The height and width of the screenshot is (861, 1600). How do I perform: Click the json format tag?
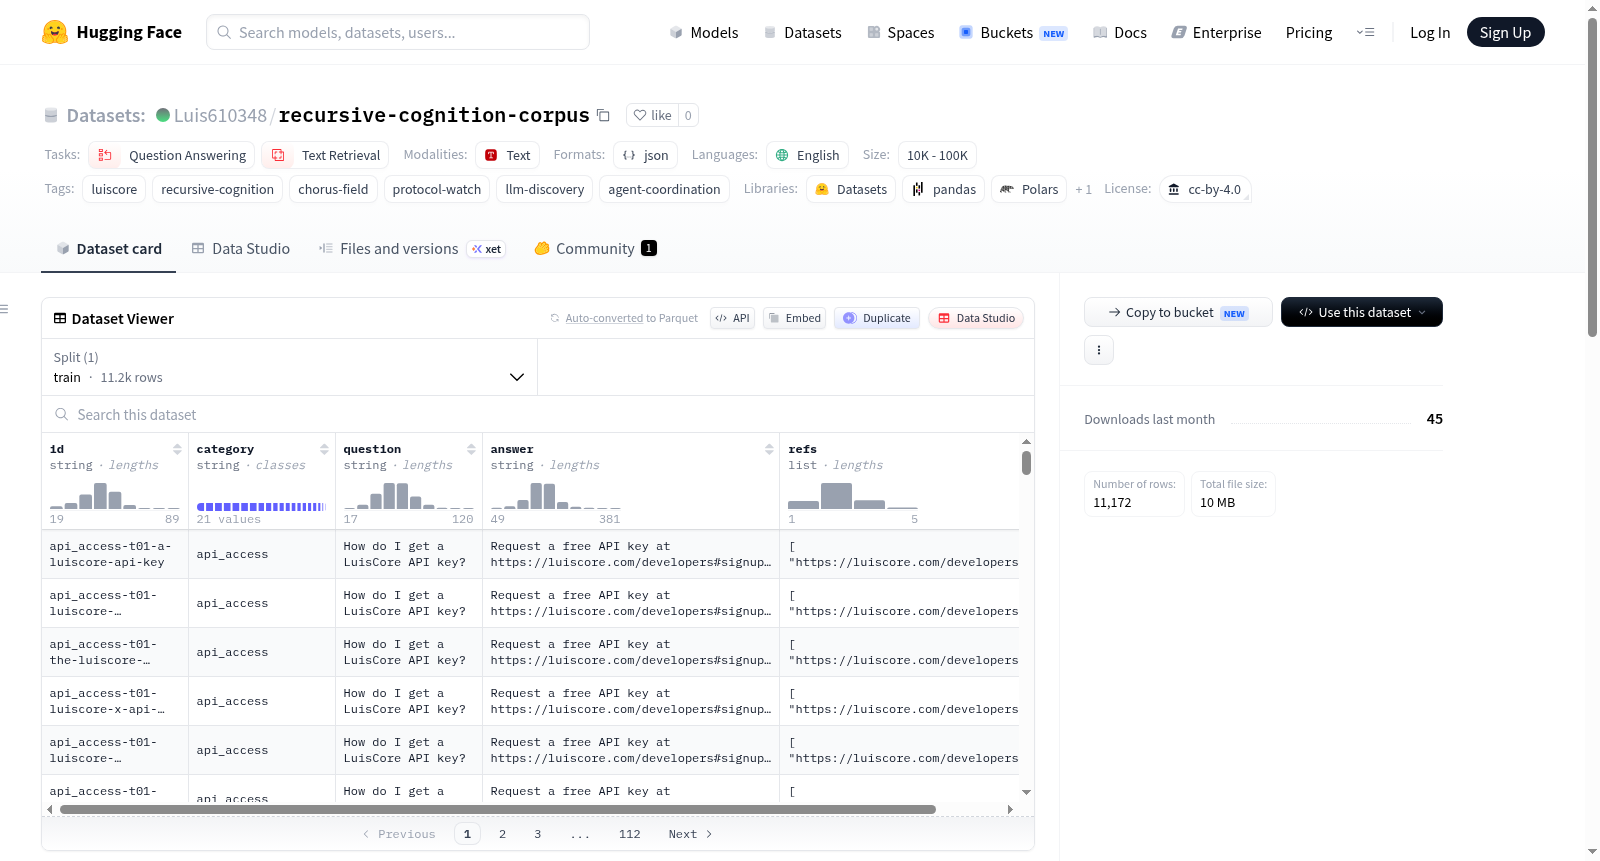coord(646,155)
